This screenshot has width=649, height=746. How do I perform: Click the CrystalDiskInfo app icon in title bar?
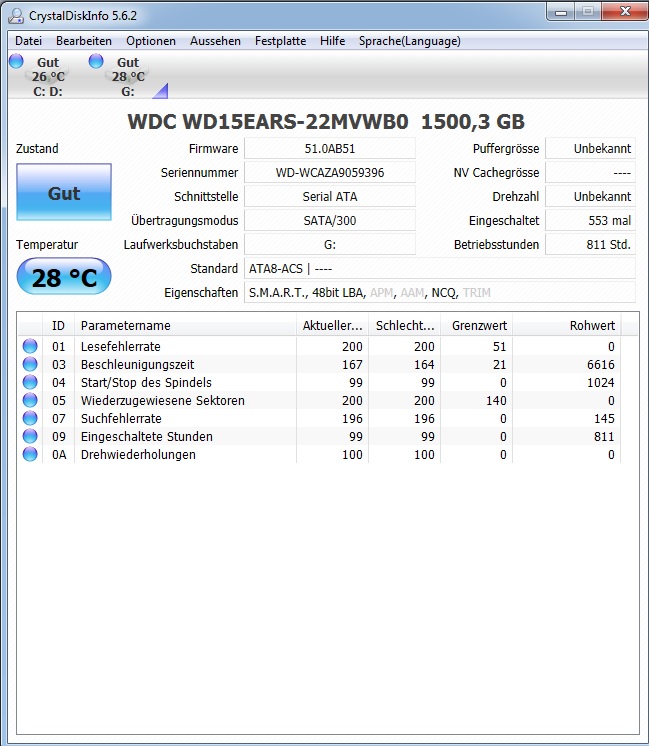(x=16, y=16)
